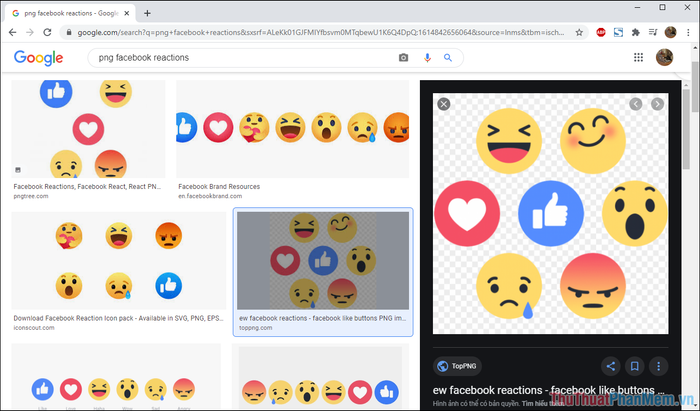Open the large preview reactions image
Screen dimensions: 700x411
[x=550, y=213]
